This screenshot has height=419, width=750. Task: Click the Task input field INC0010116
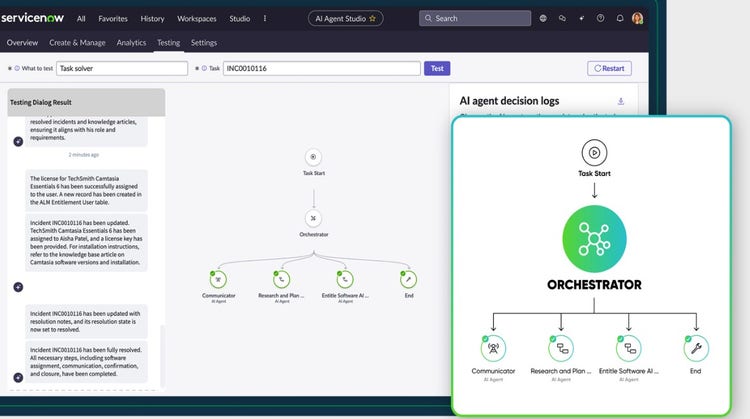pos(320,68)
